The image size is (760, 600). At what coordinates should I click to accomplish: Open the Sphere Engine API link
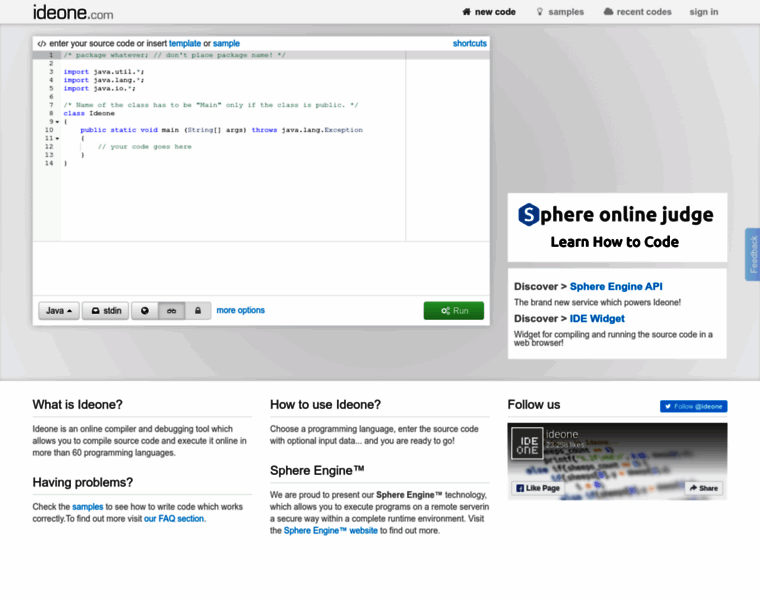616,286
